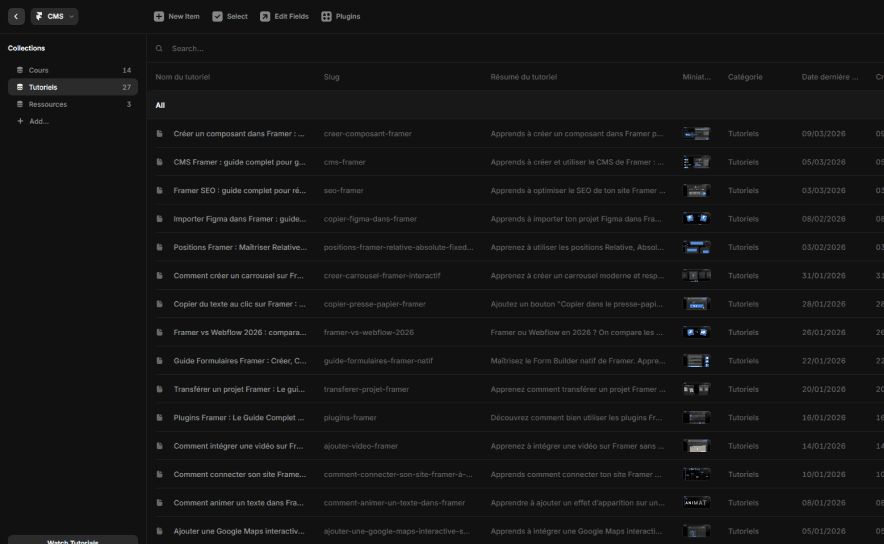Click document icon of Framer SEO row
Image resolution: width=884 pixels, height=544 pixels.
coord(160,191)
